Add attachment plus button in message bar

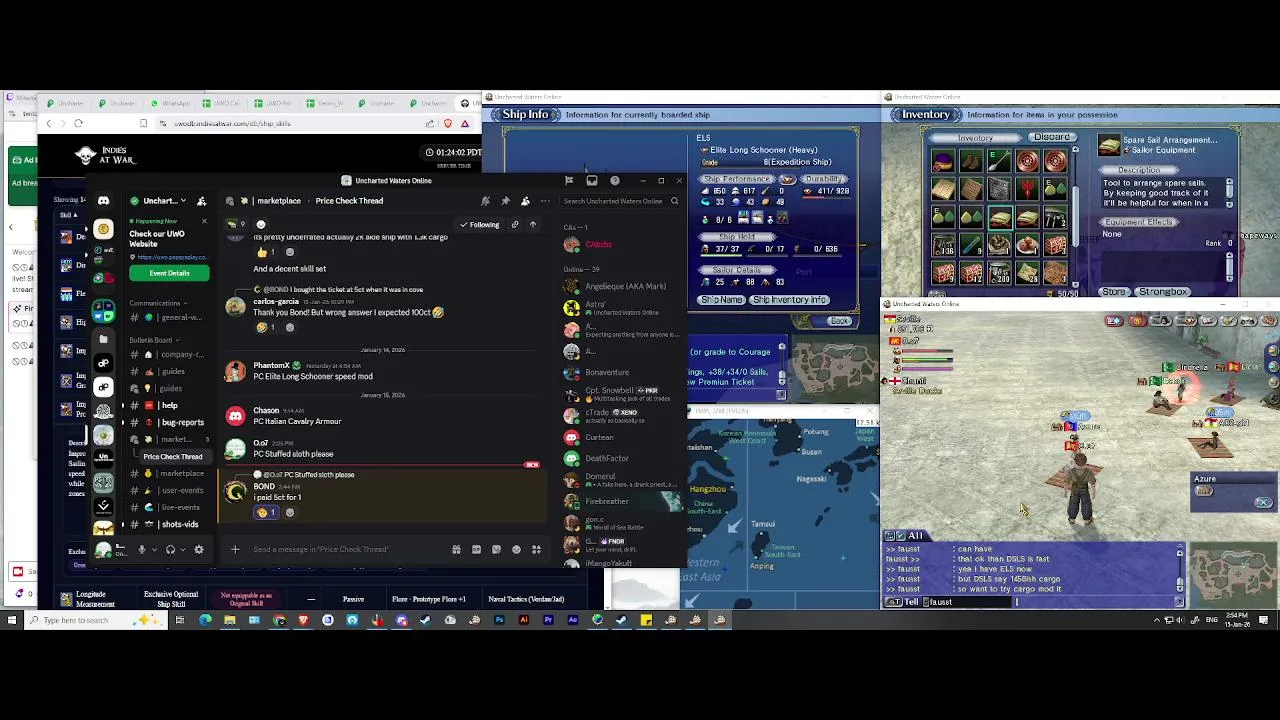235,549
